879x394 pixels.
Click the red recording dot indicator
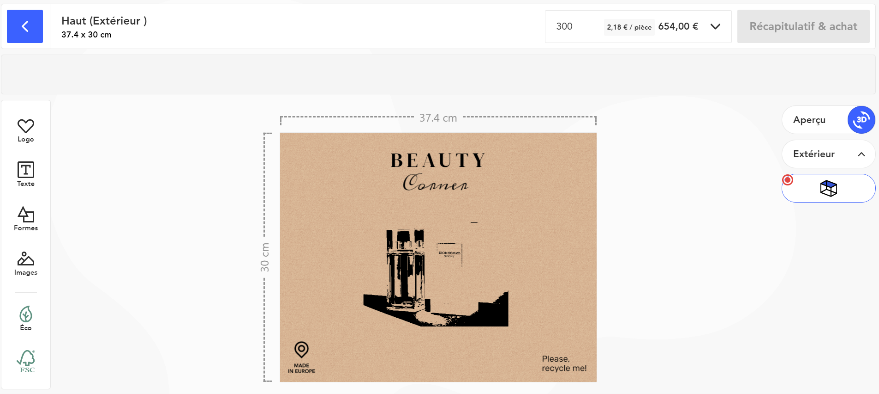(x=788, y=180)
